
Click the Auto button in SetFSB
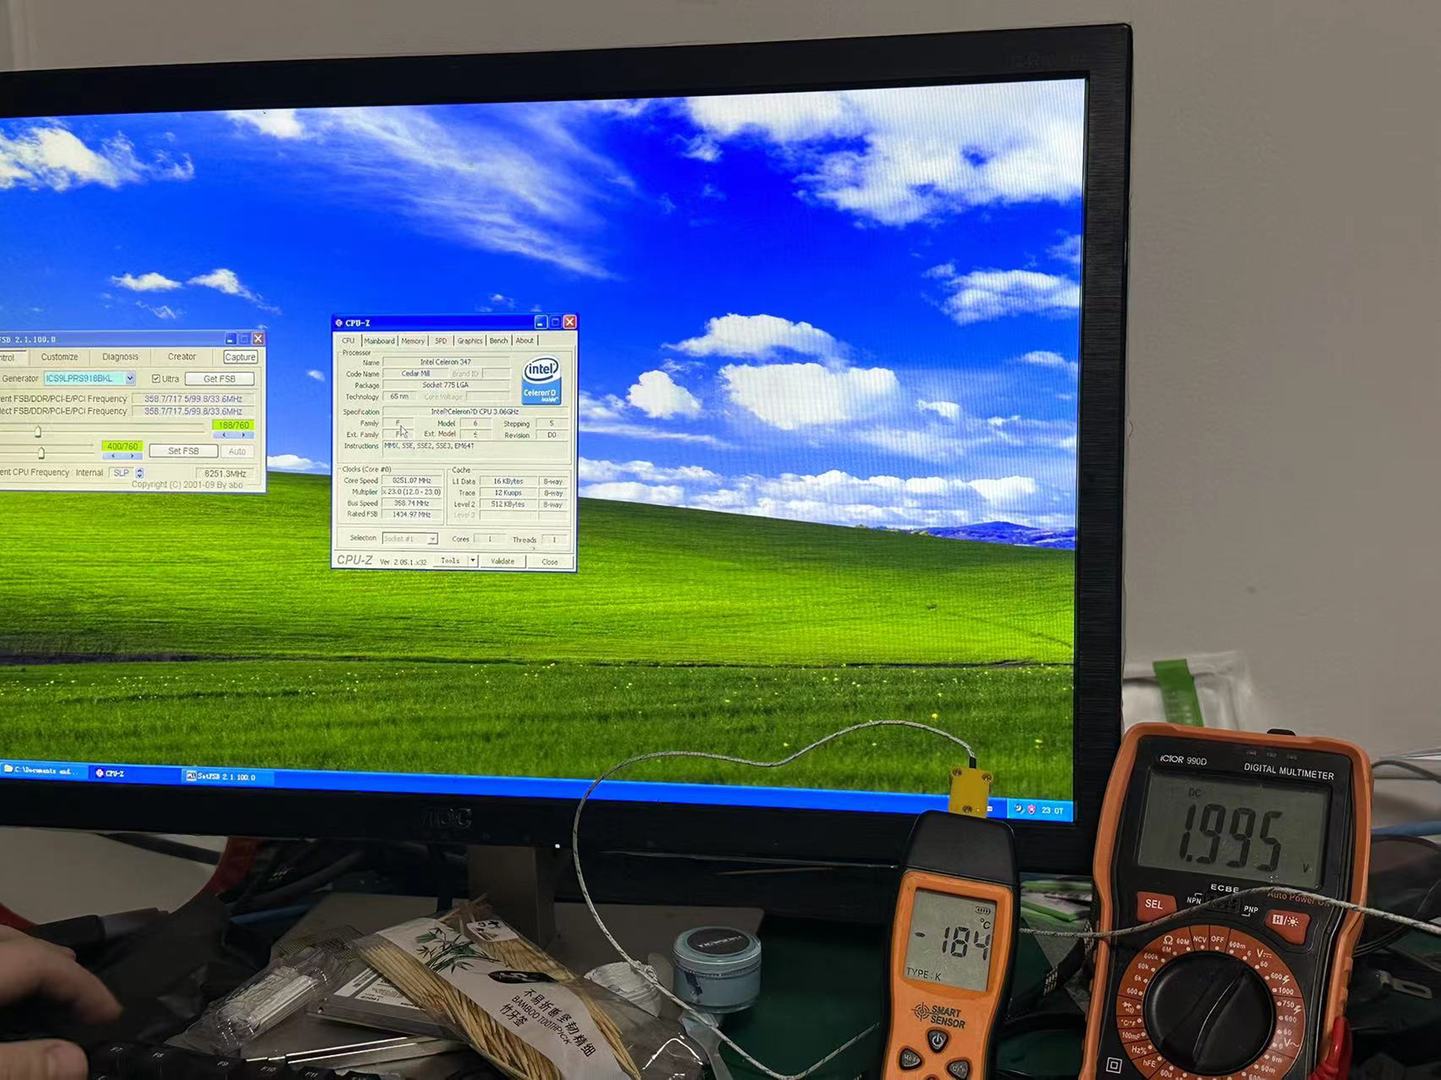pos(237,452)
